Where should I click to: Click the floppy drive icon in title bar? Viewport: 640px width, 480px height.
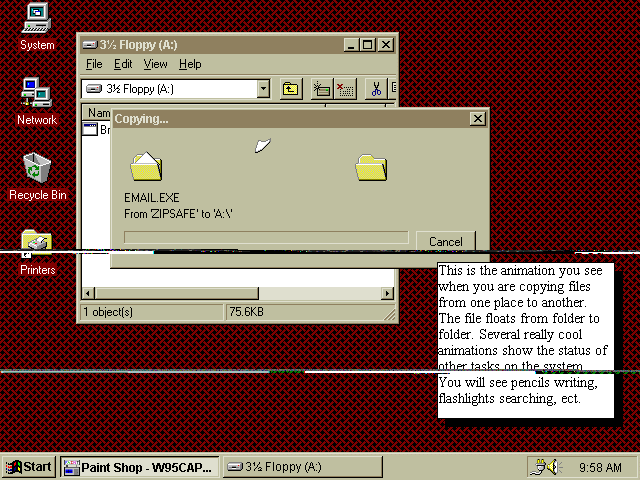(x=90, y=44)
